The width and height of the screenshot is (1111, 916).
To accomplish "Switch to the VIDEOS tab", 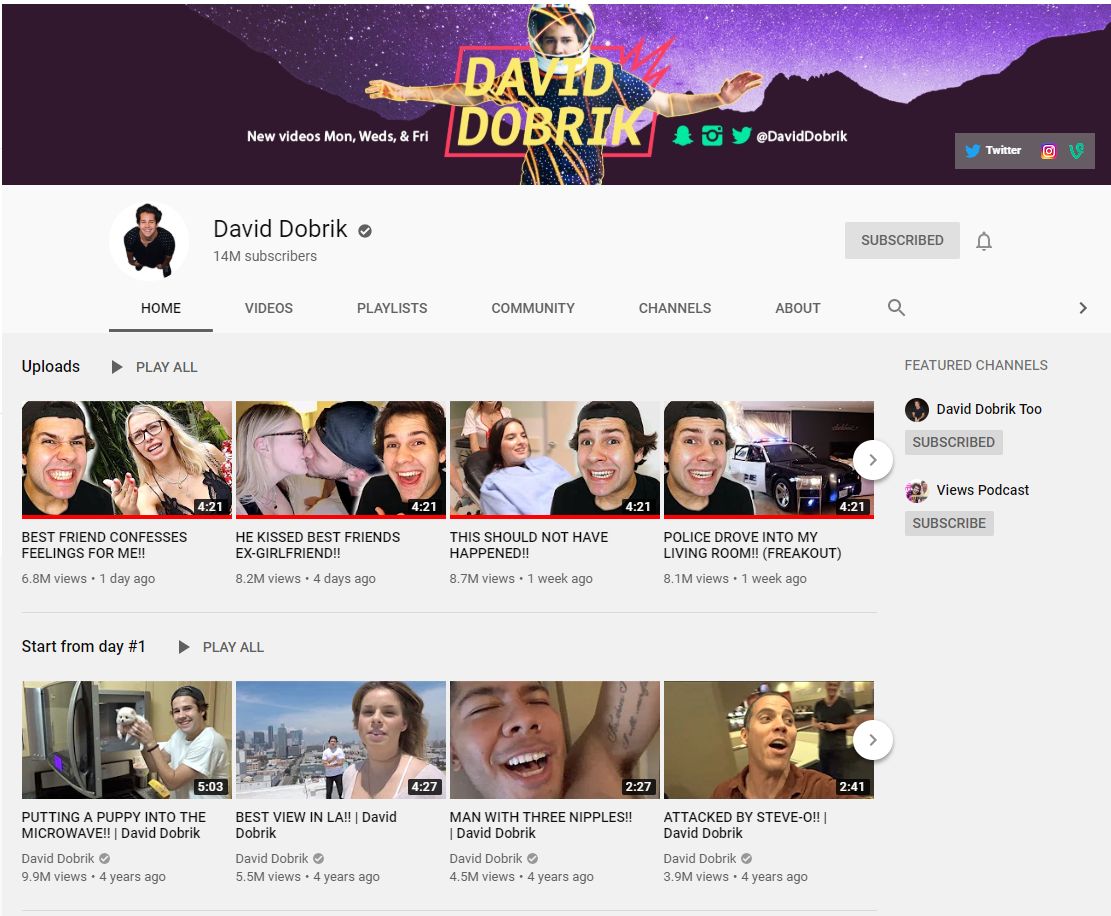I will pos(269,308).
